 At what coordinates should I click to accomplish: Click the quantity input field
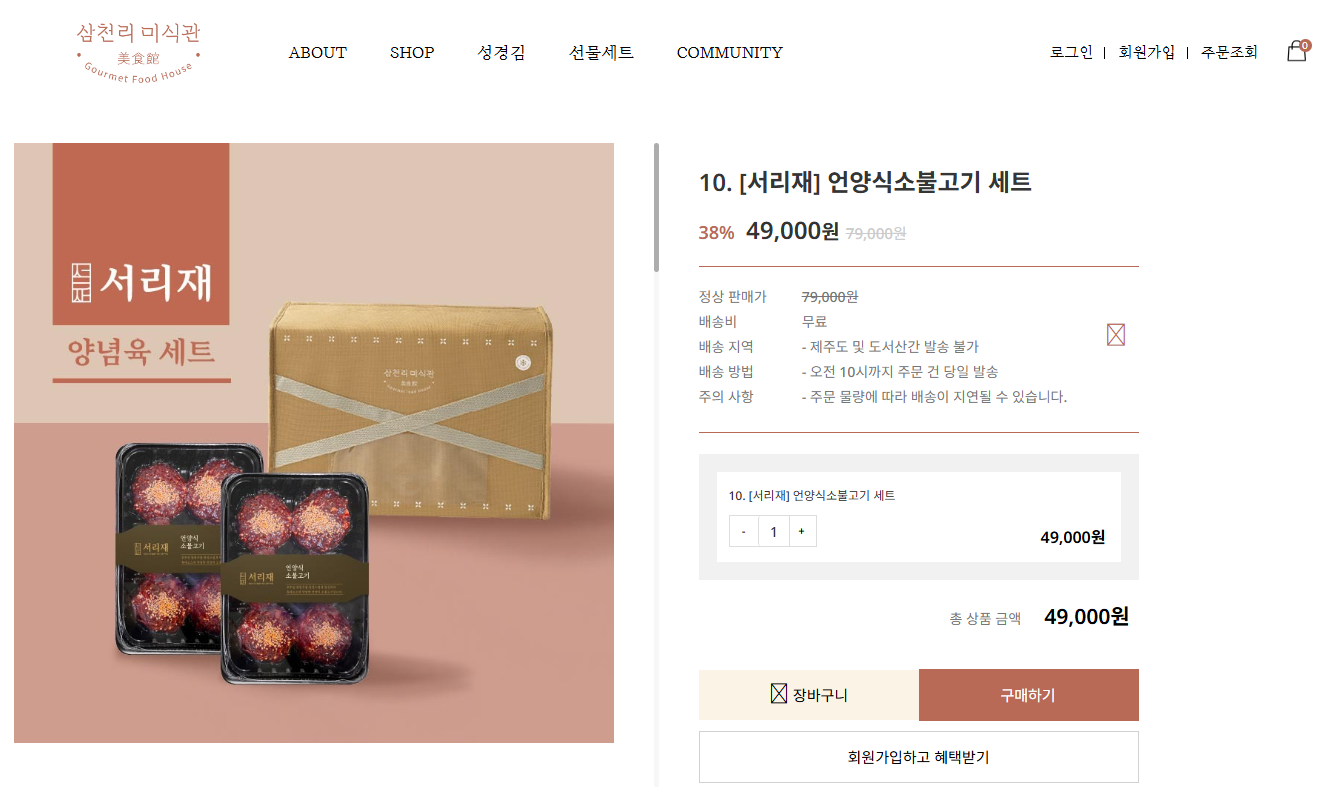774,532
